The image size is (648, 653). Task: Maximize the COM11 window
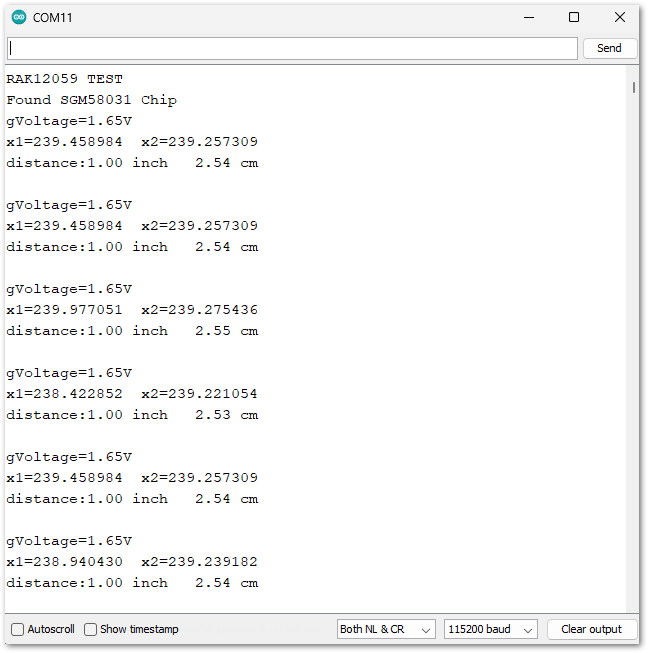[x=574, y=17]
